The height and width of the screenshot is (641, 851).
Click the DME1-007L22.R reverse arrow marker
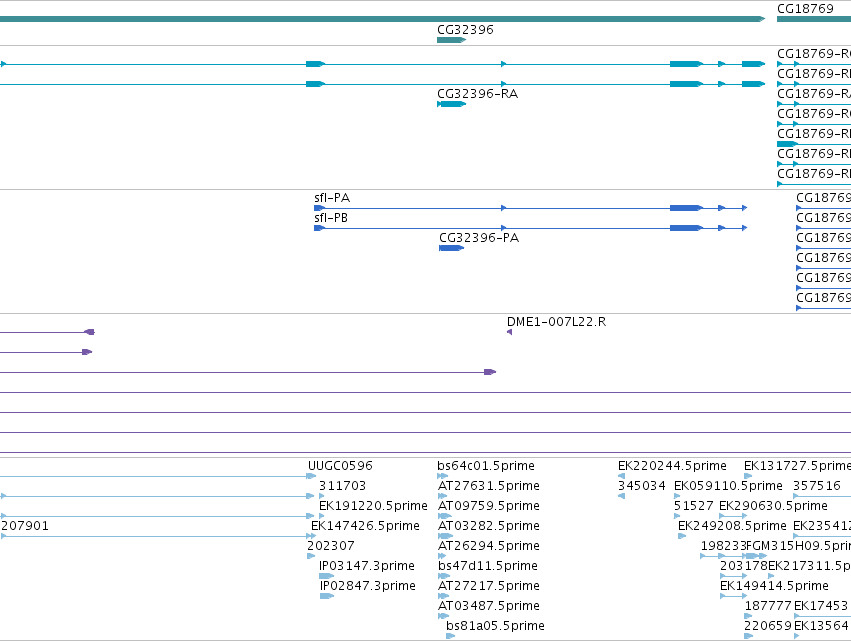tap(510, 332)
